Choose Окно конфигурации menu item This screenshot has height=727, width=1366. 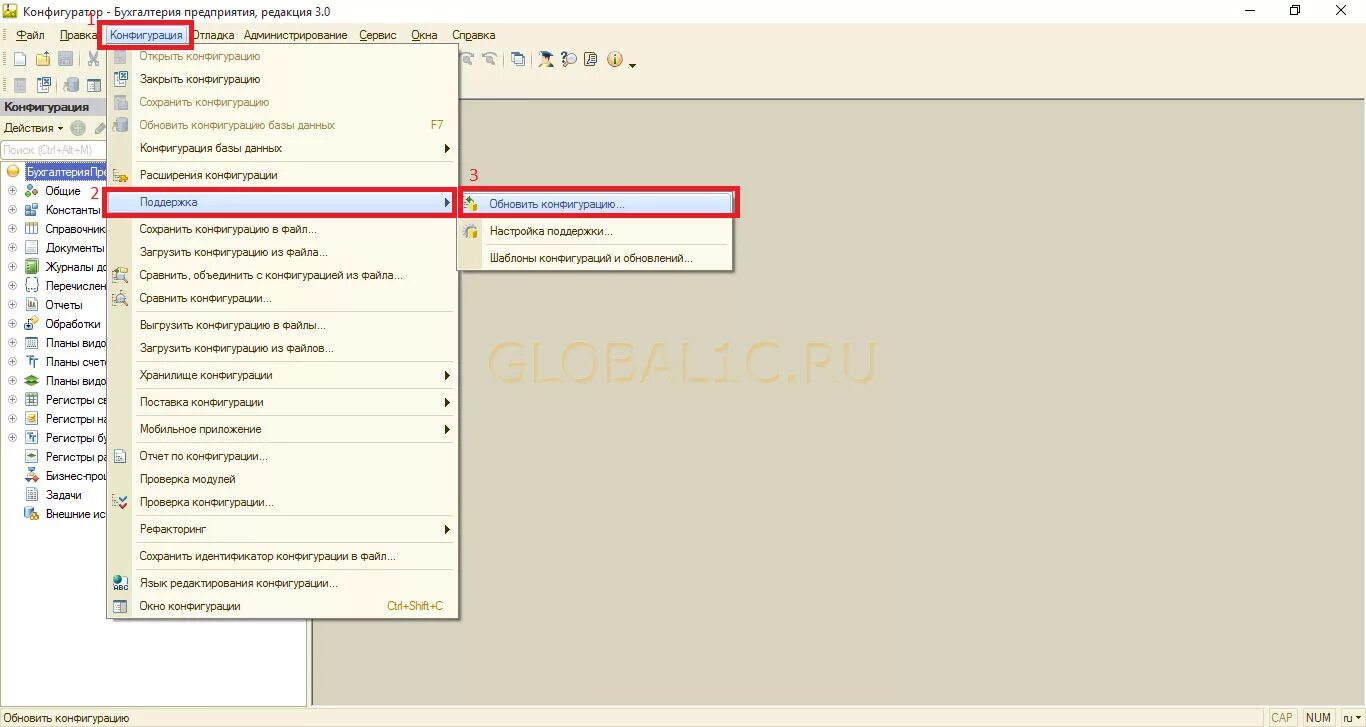[282, 606]
